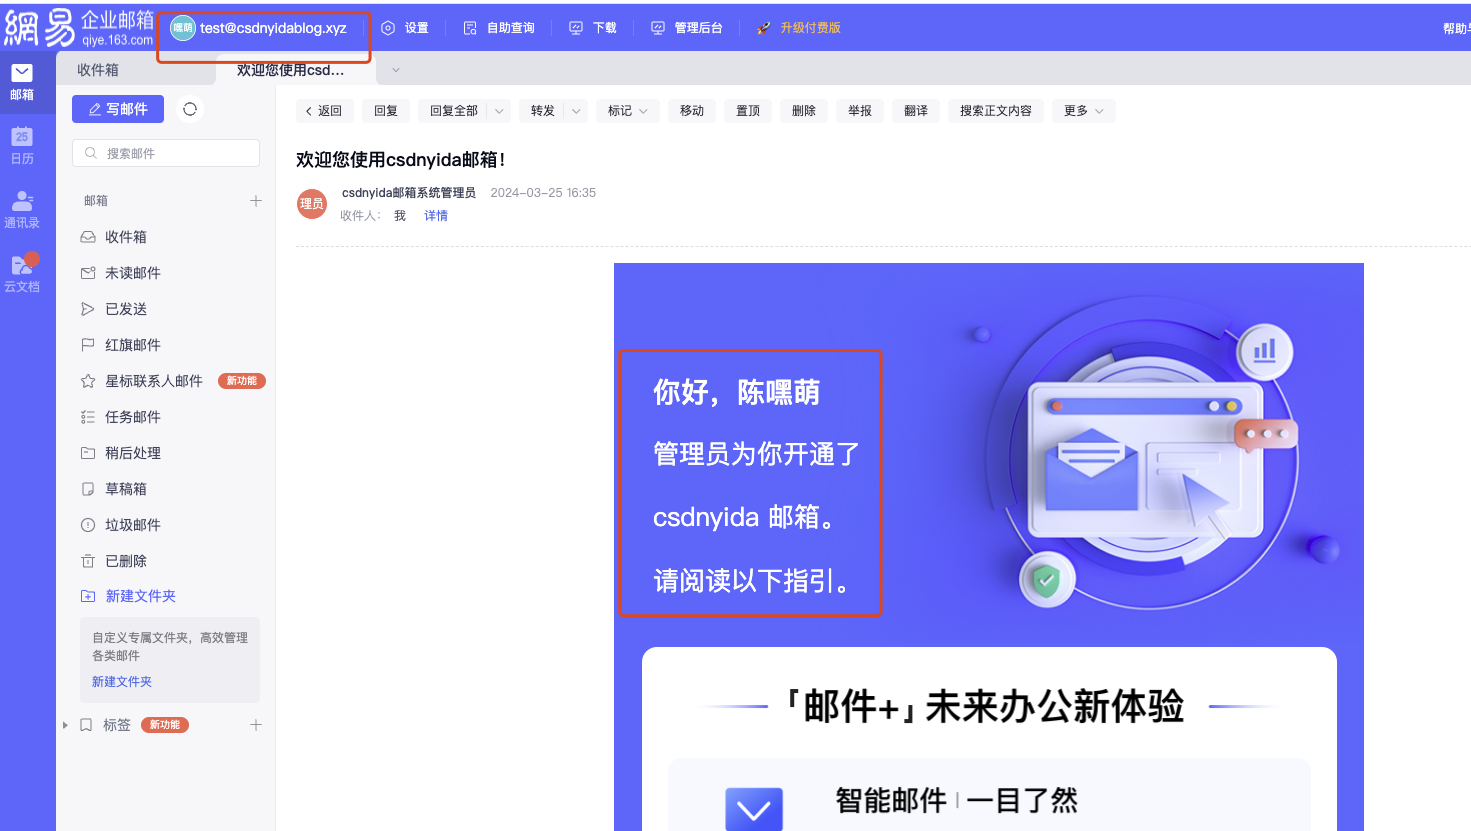
Task: Click the 已发送 sent arrow icon
Action: pos(88,309)
